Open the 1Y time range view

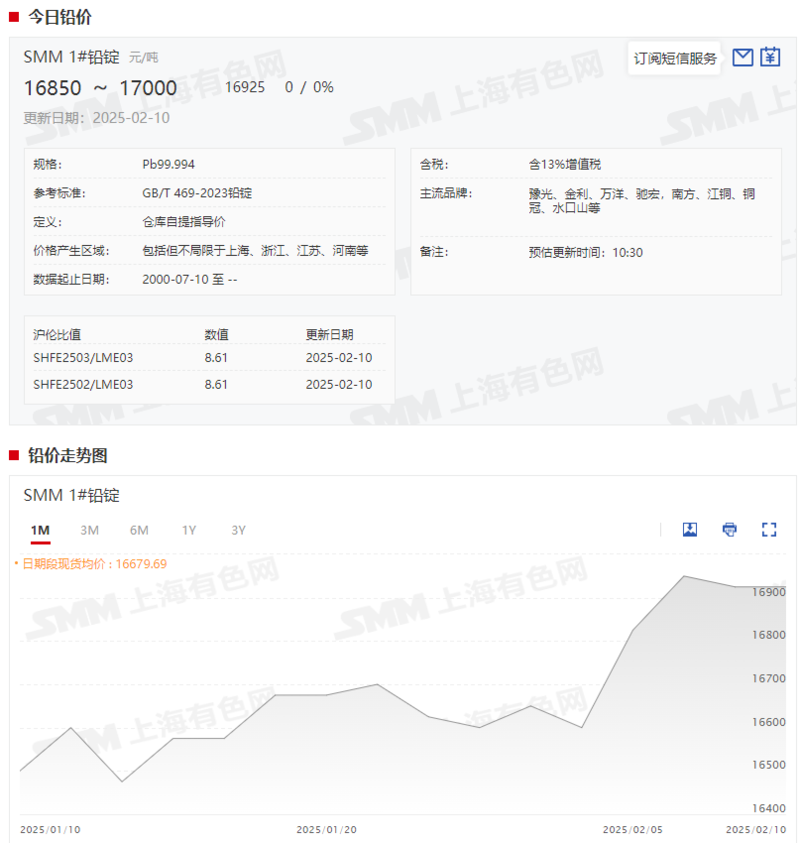tap(189, 530)
